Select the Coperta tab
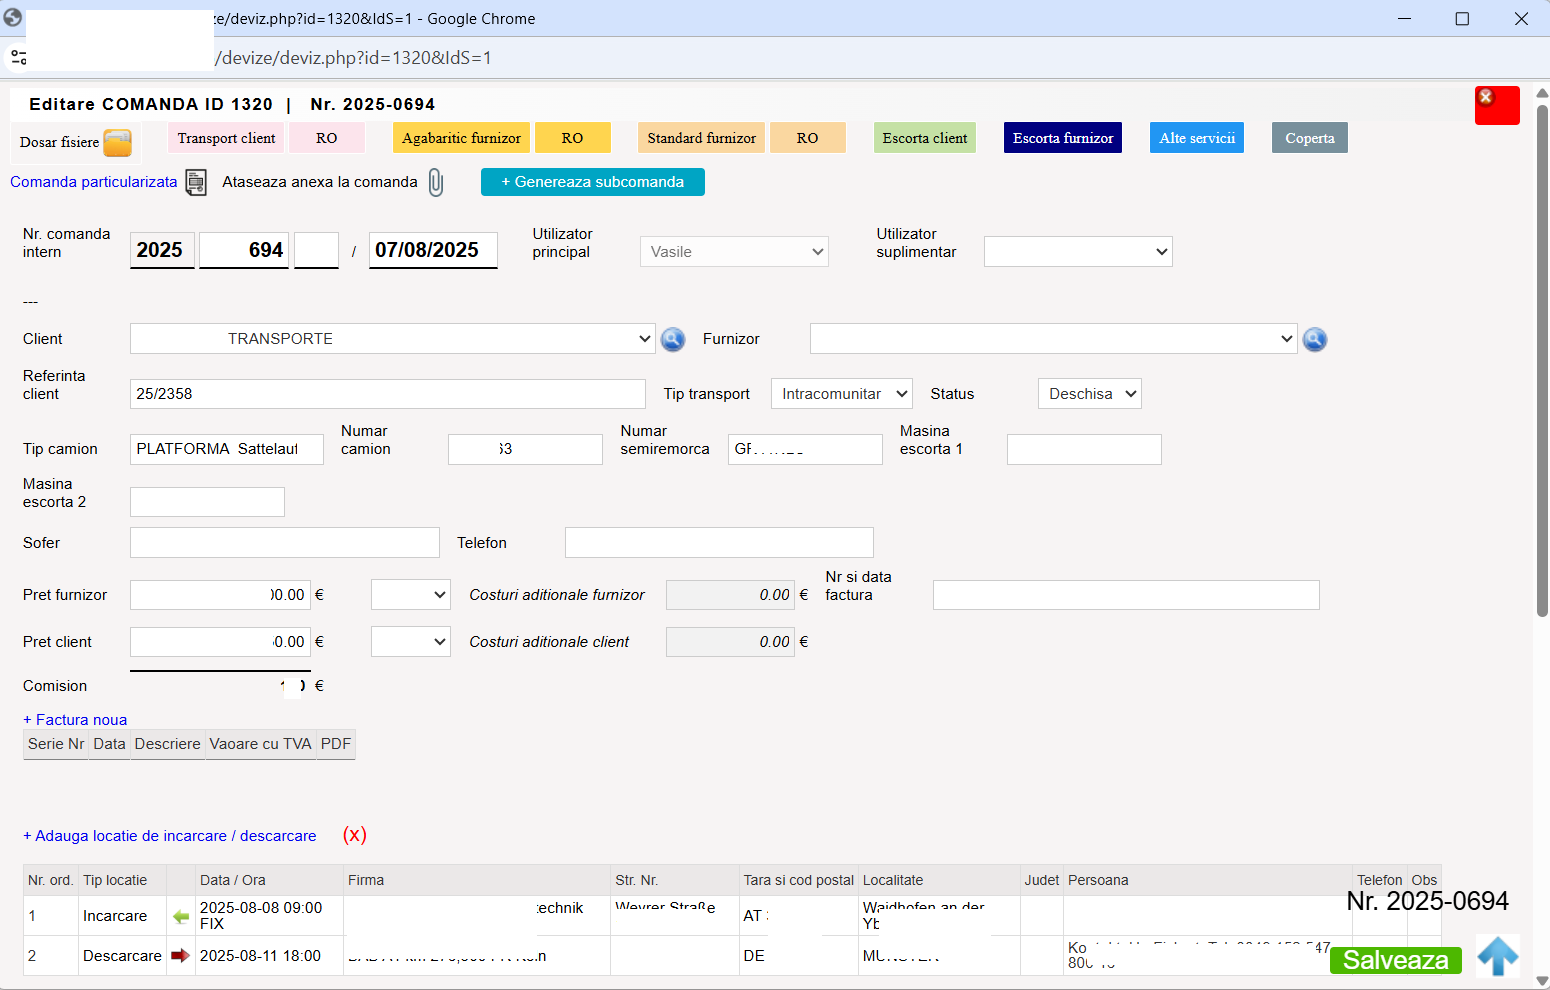This screenshot has height=990, width=1550. [x=1310, y=138]
